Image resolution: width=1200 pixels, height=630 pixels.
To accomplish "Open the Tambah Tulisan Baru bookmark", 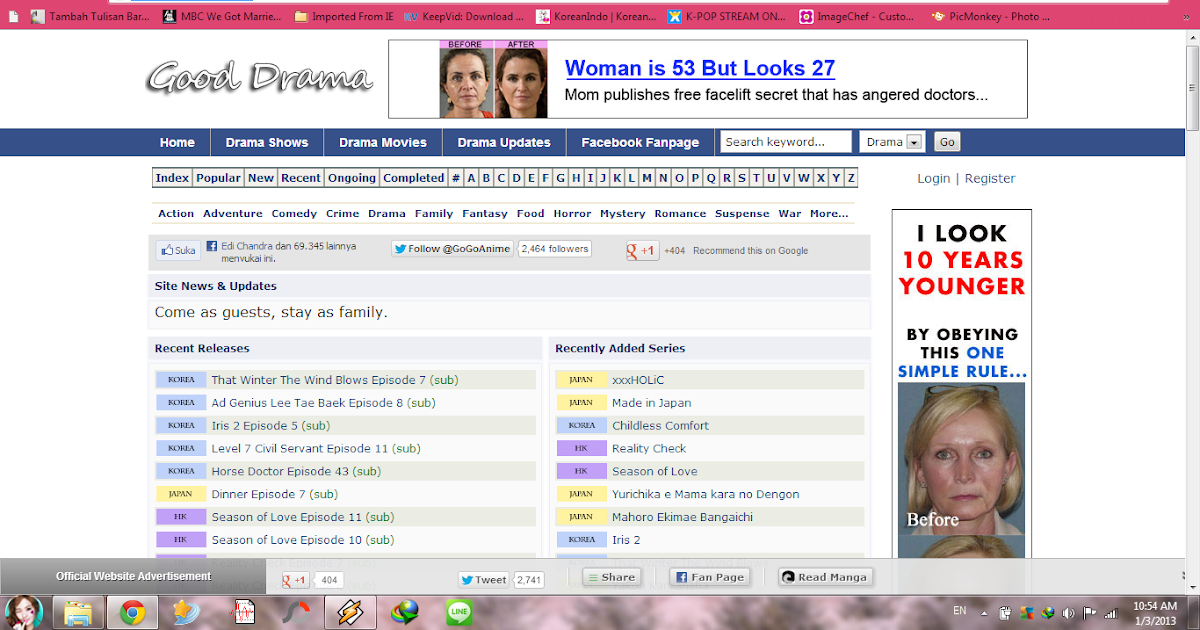I will [x=90, y=16].
